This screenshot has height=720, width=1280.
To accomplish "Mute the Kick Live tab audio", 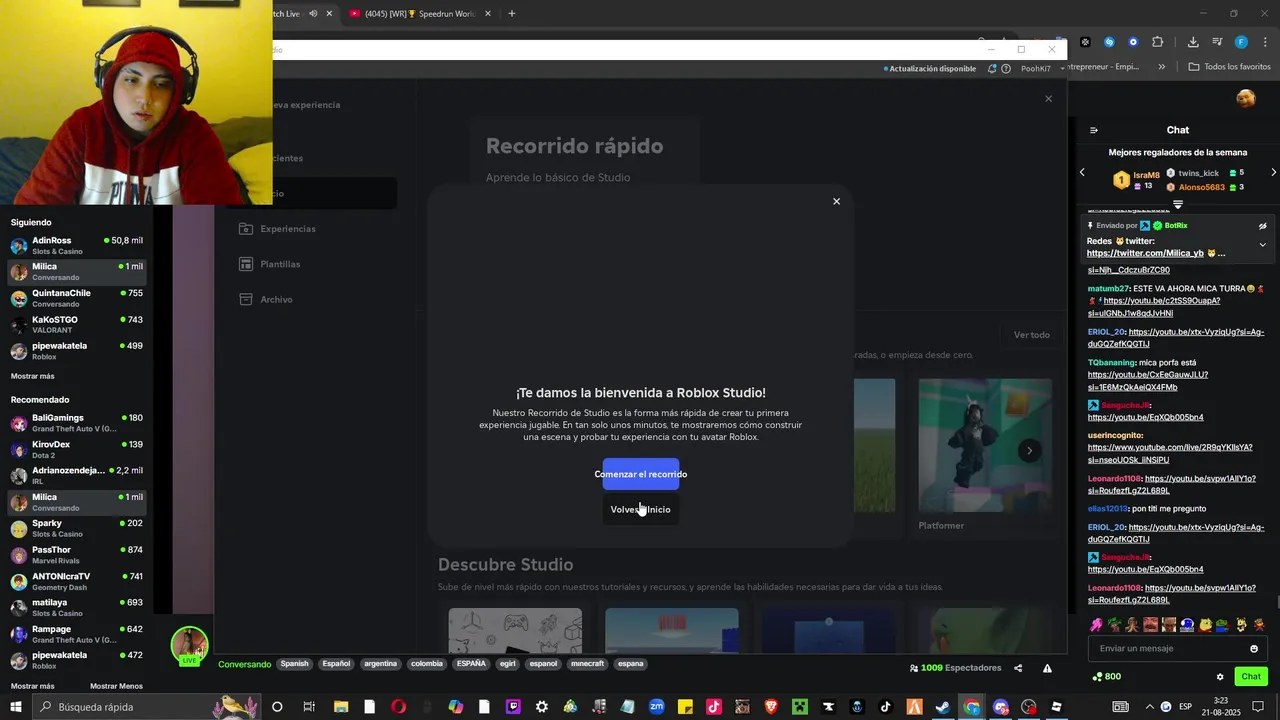I will (313, 14).
